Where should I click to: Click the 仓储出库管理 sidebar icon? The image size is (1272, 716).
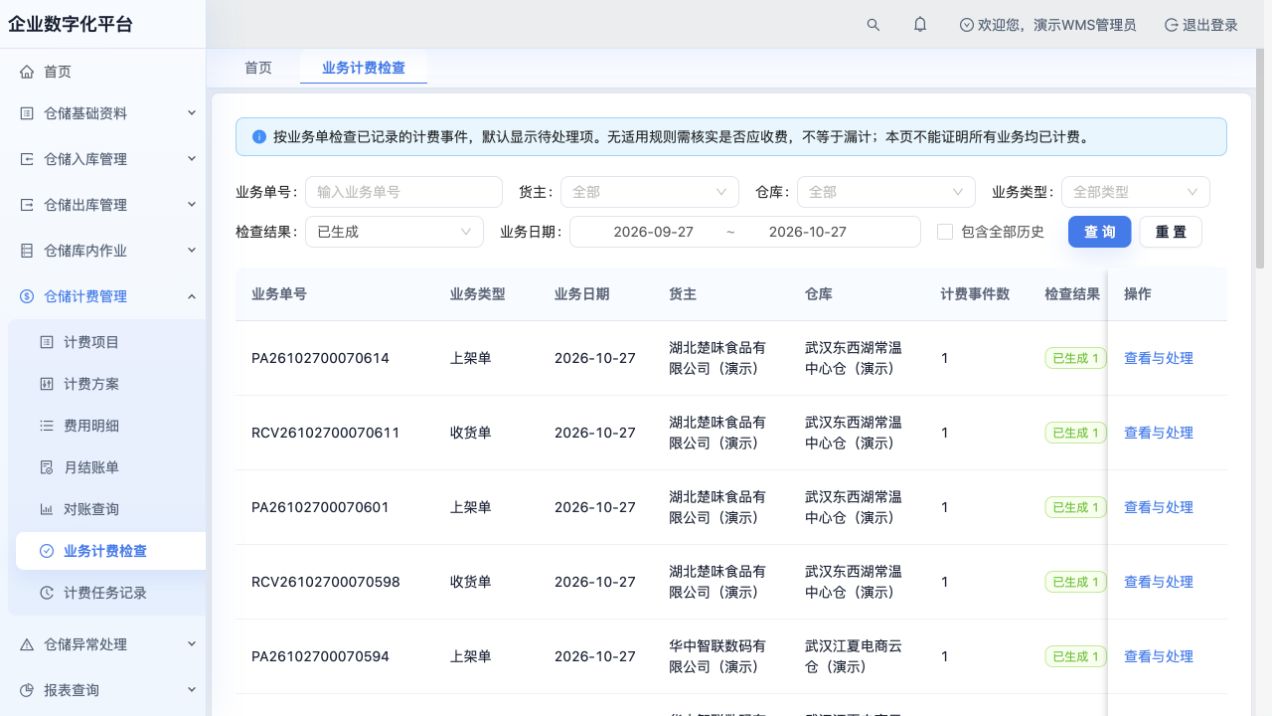coord(27,205)
